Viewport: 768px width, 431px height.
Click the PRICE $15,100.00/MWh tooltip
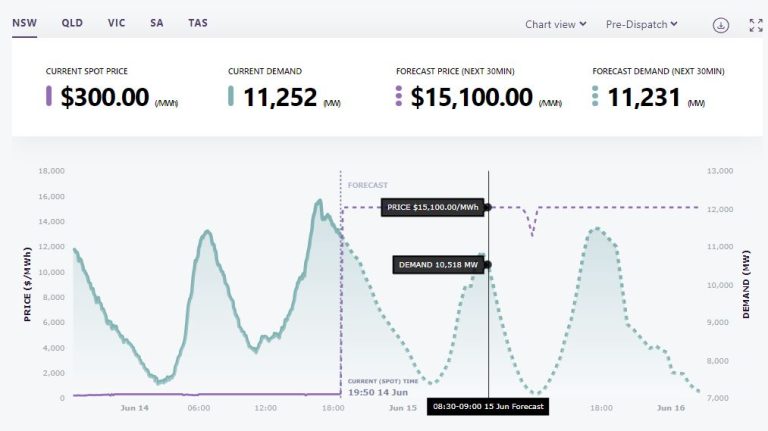[433, 207]
